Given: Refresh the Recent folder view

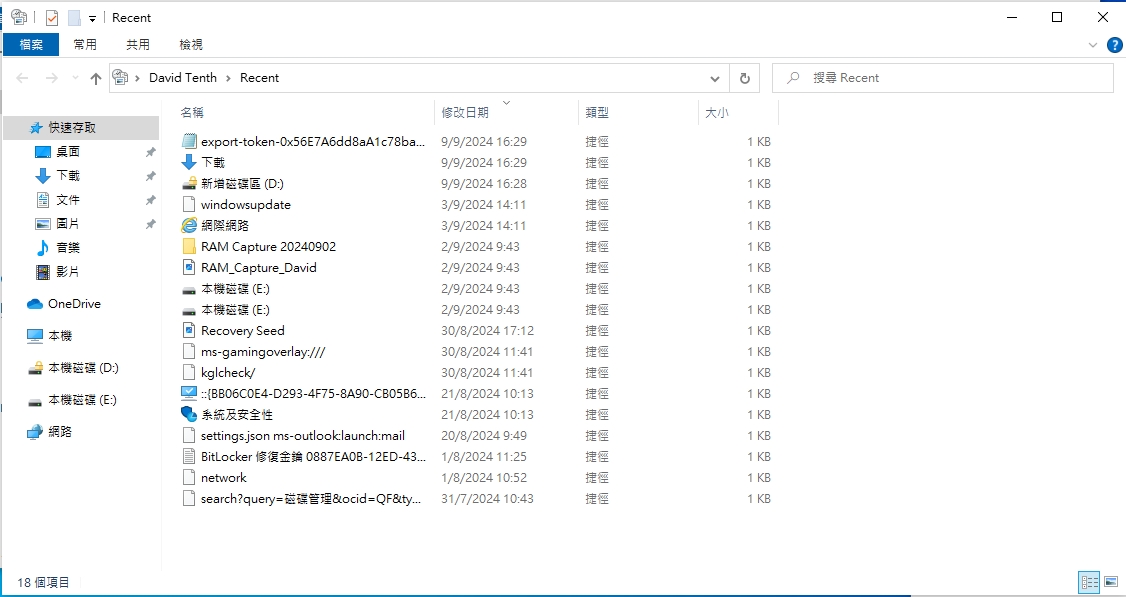Looking at the screenshot, I should coord(745,78).
